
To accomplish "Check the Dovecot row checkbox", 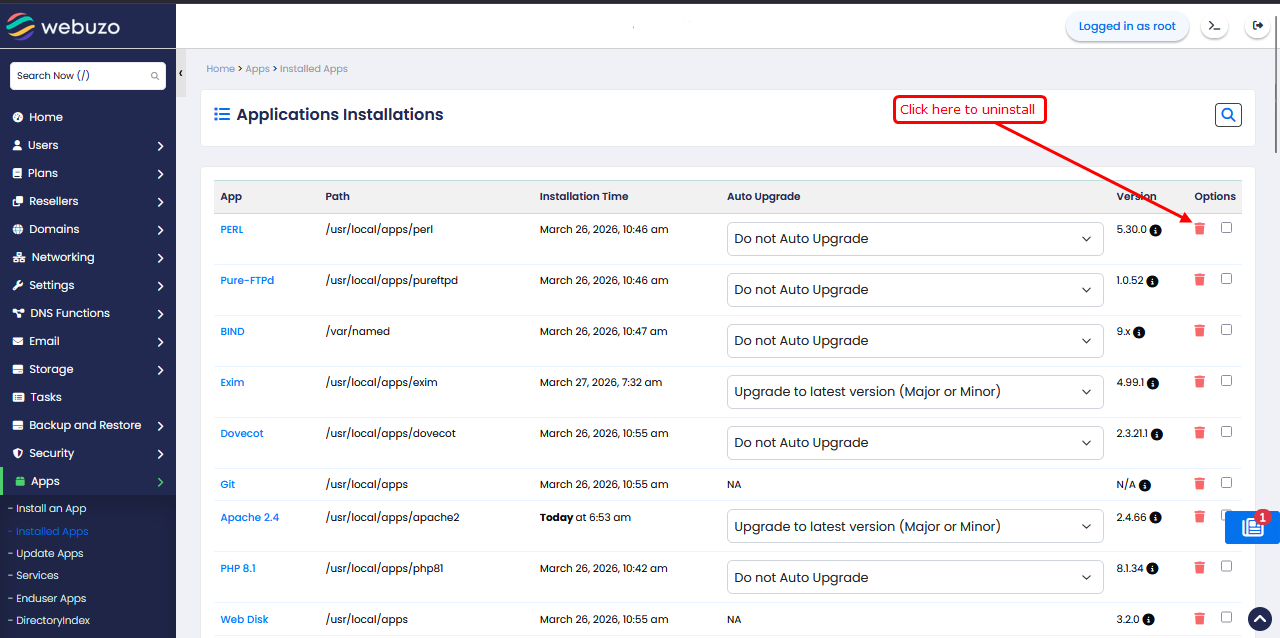I will point(1226,432).
